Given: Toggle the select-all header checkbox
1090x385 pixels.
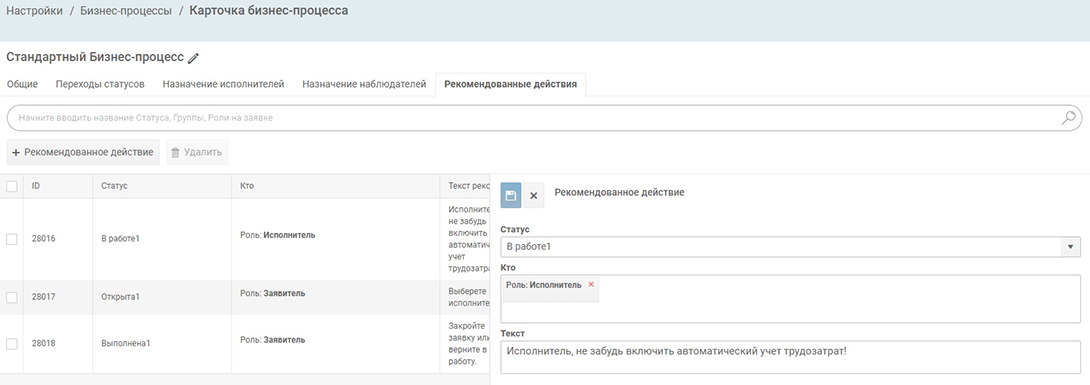Looking at the screenshot, I should tap(12, 186).
